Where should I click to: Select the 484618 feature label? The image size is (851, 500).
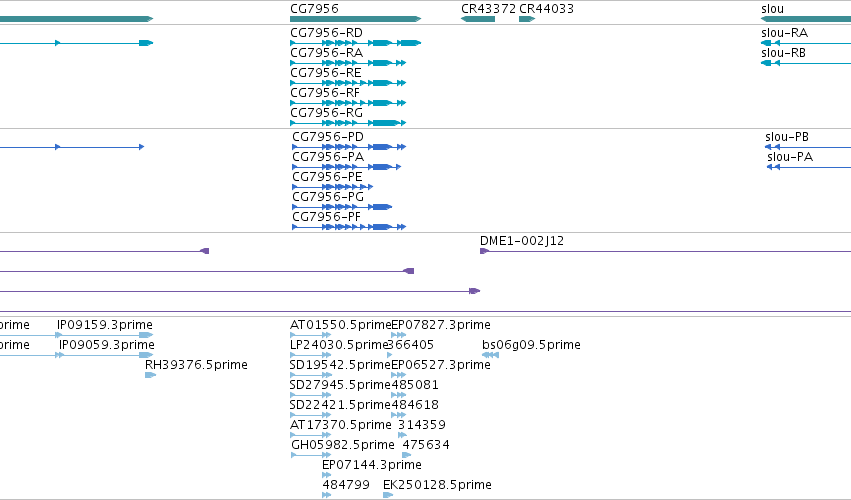(415, 405)
